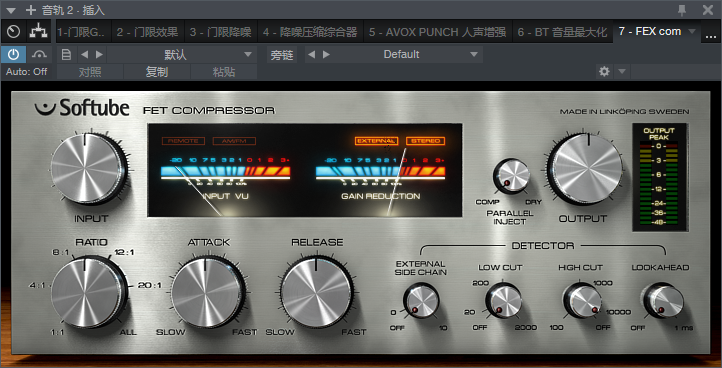Open the Default sidechain dropdown
The height and width of the screenshot is (368, 722).
tap(401, 55)
